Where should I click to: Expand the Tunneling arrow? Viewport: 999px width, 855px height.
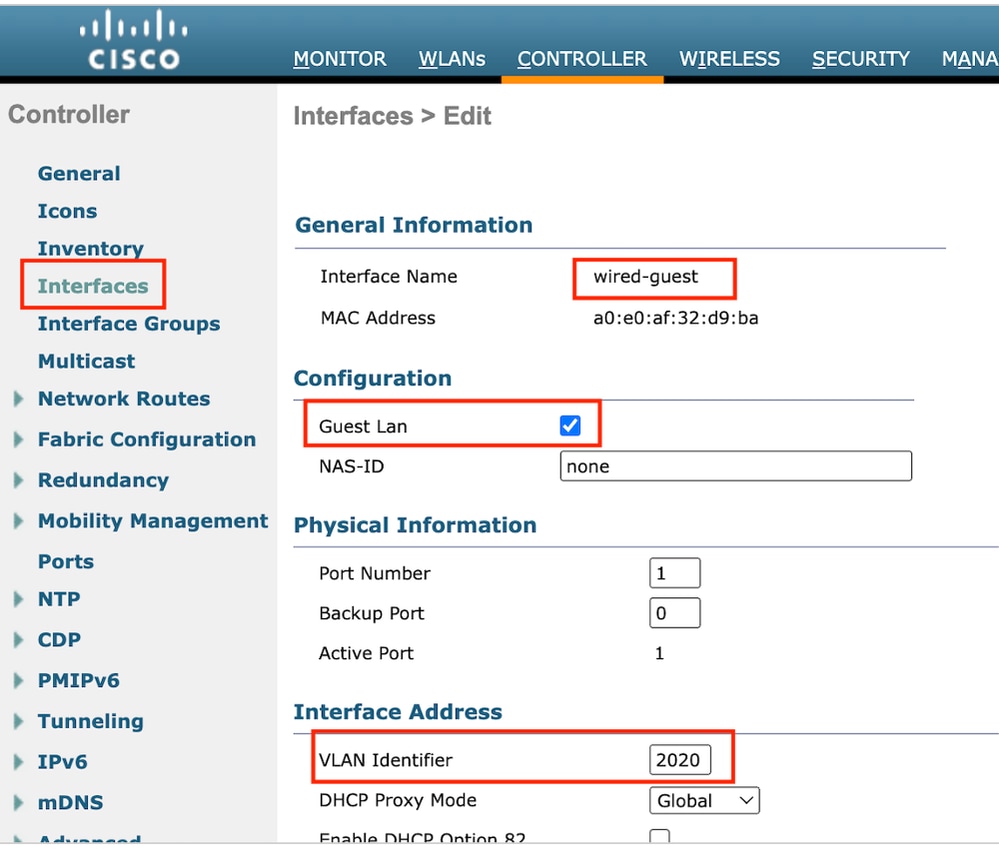[18, 721]
